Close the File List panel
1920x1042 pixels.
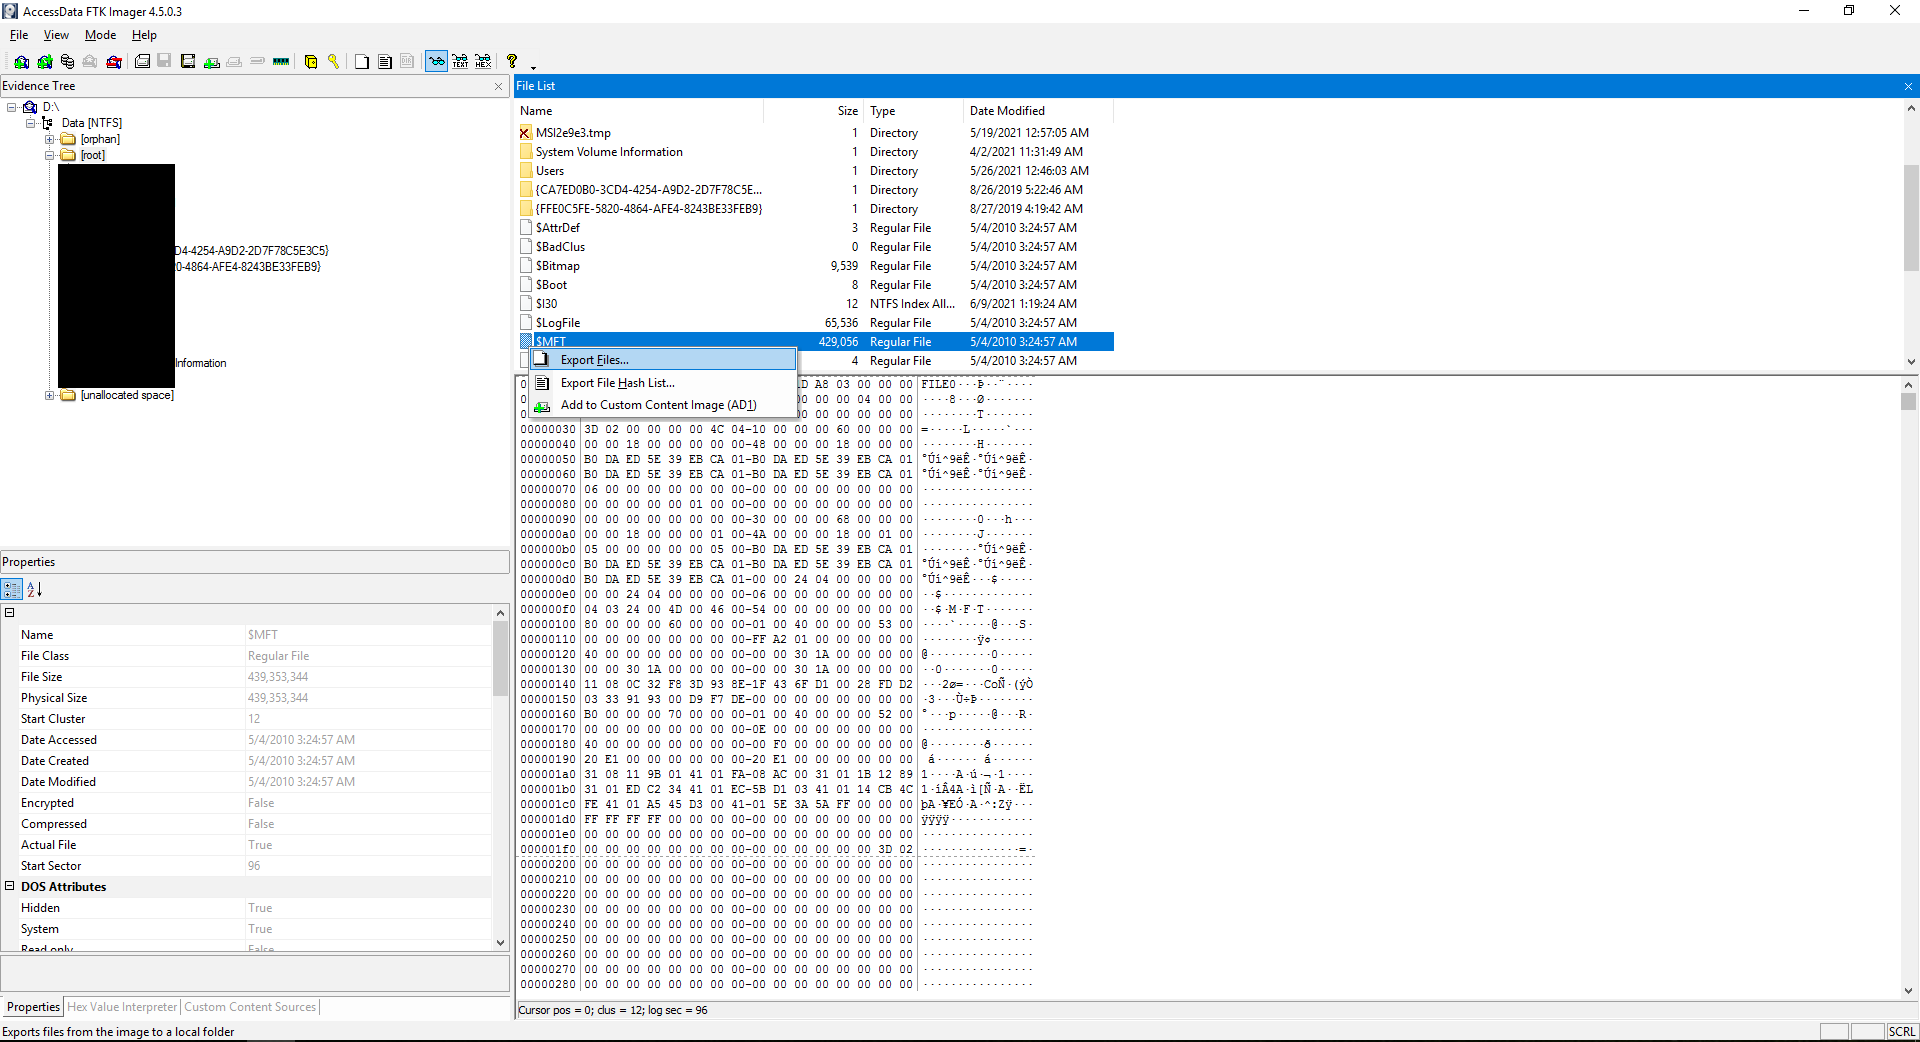click(1908, 87)
